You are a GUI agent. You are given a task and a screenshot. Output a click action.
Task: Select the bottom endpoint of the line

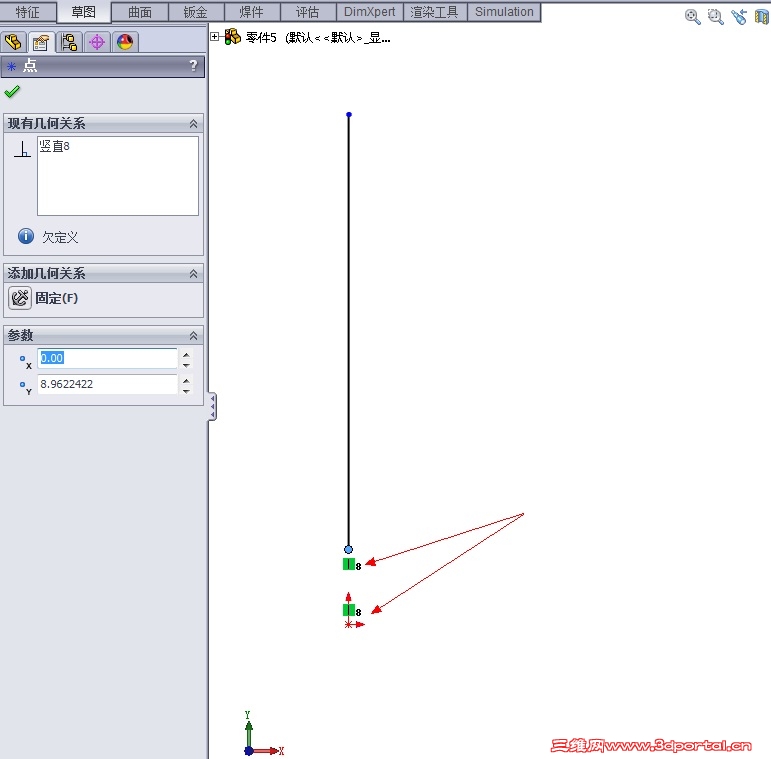pos(349,549)
